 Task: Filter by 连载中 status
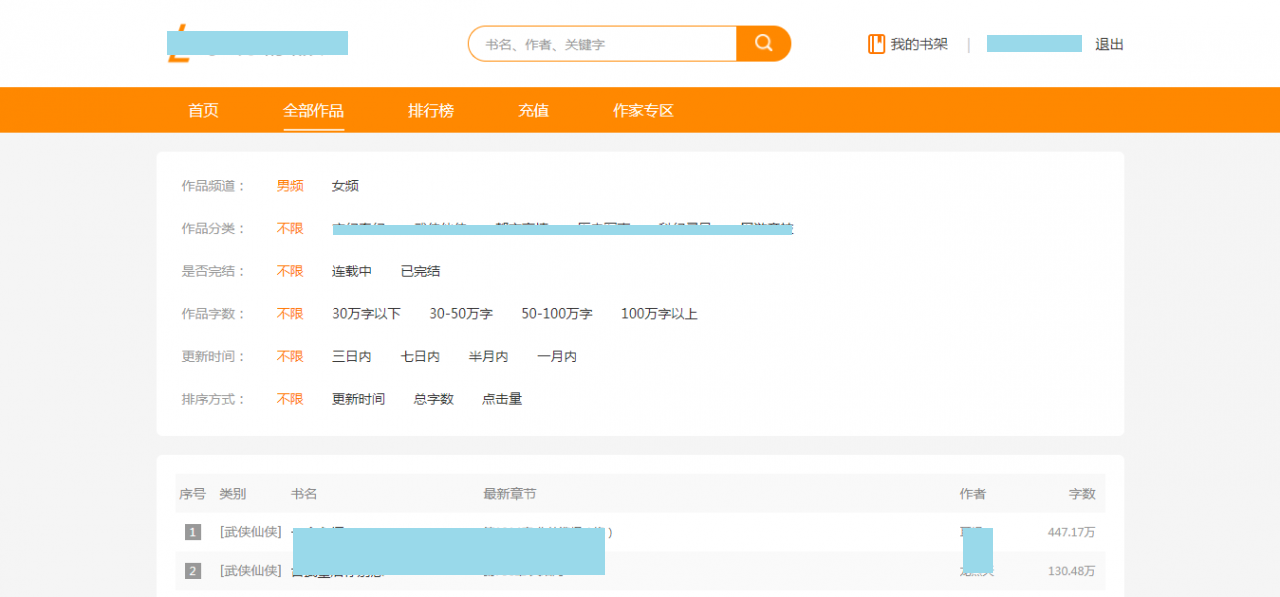click(x=352, y=271)
